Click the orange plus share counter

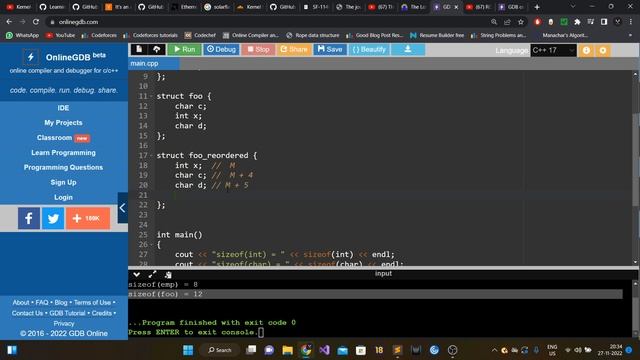(88, 218)
